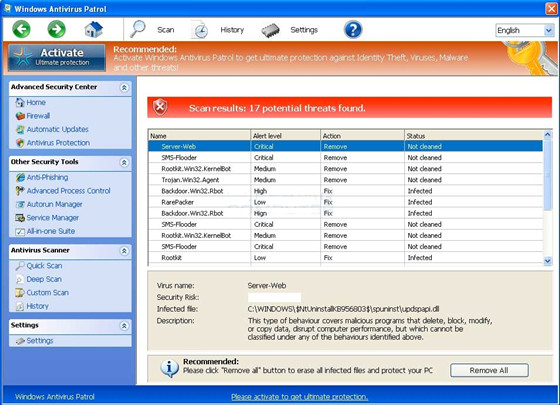Click the Deep Scan icon

(x=20, y=279)
